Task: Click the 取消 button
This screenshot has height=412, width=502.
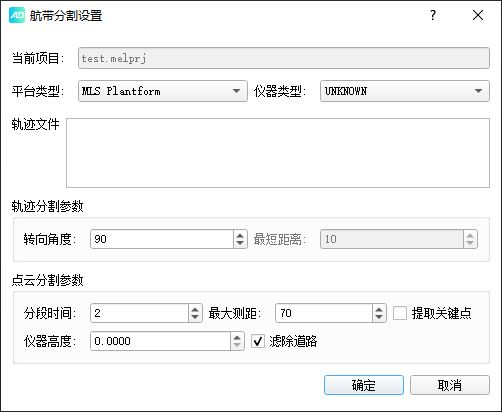Action: pyautogui.click(x=450, y=385)
